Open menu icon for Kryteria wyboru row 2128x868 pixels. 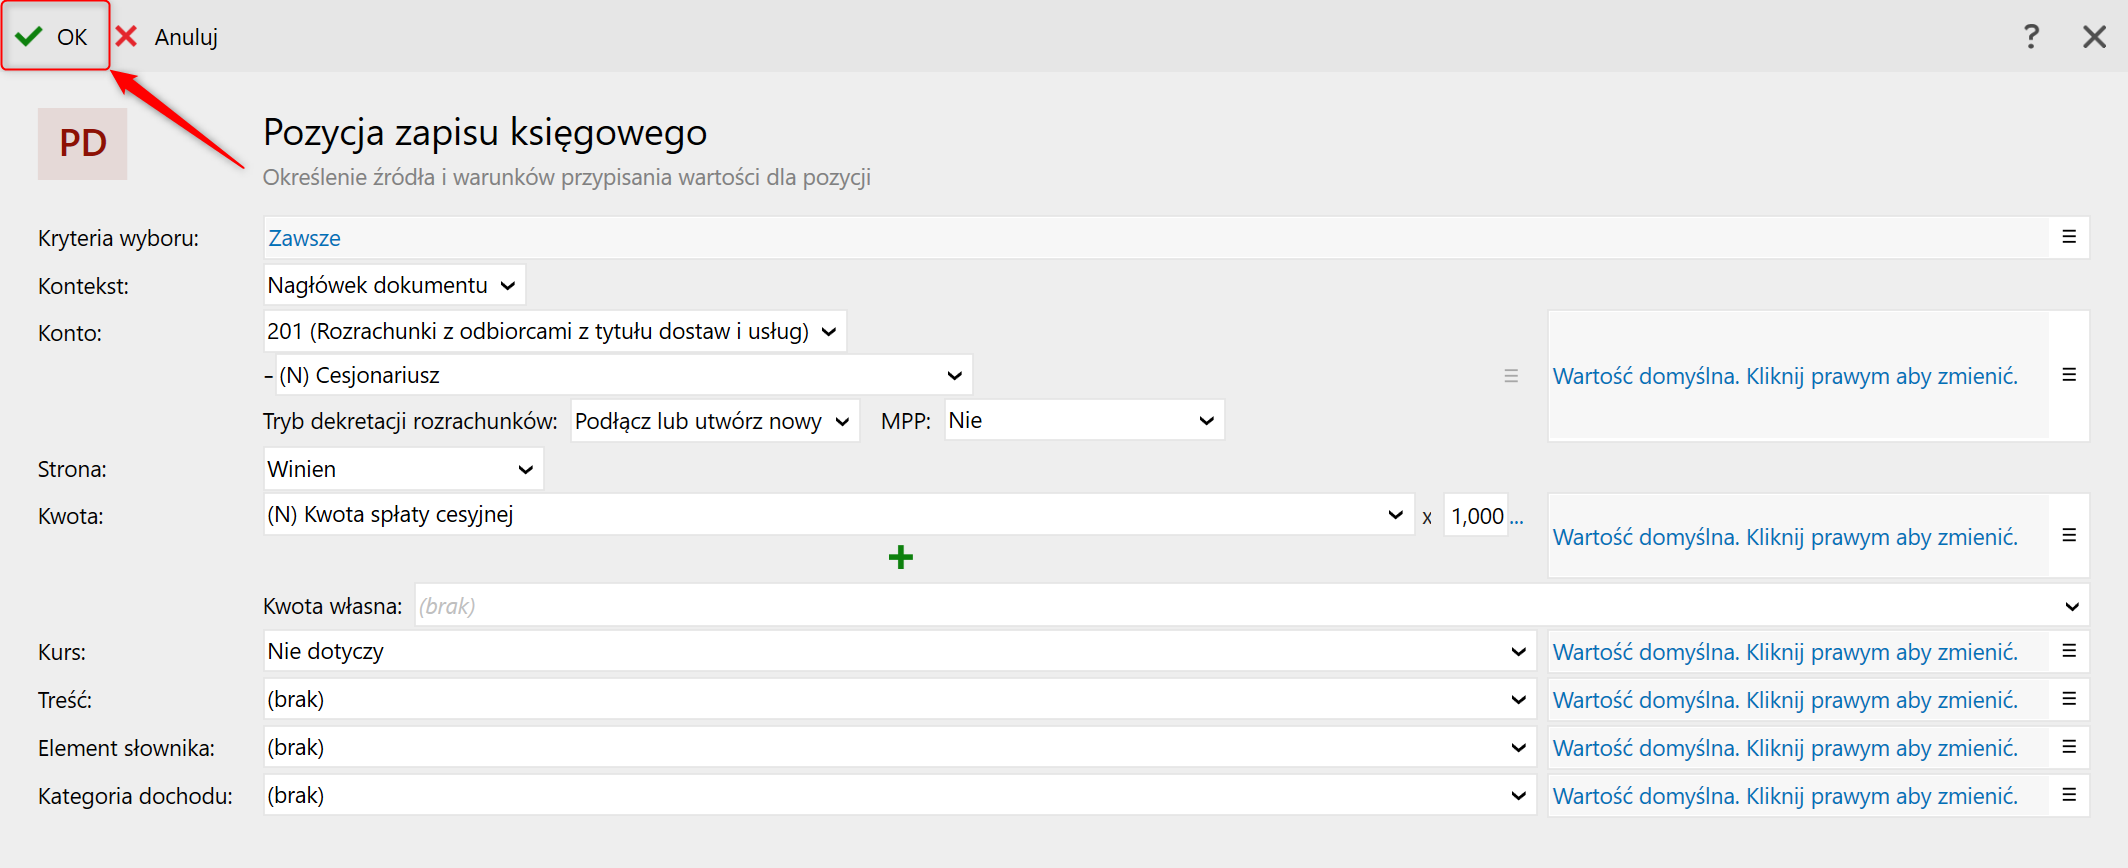(2069, 237)
